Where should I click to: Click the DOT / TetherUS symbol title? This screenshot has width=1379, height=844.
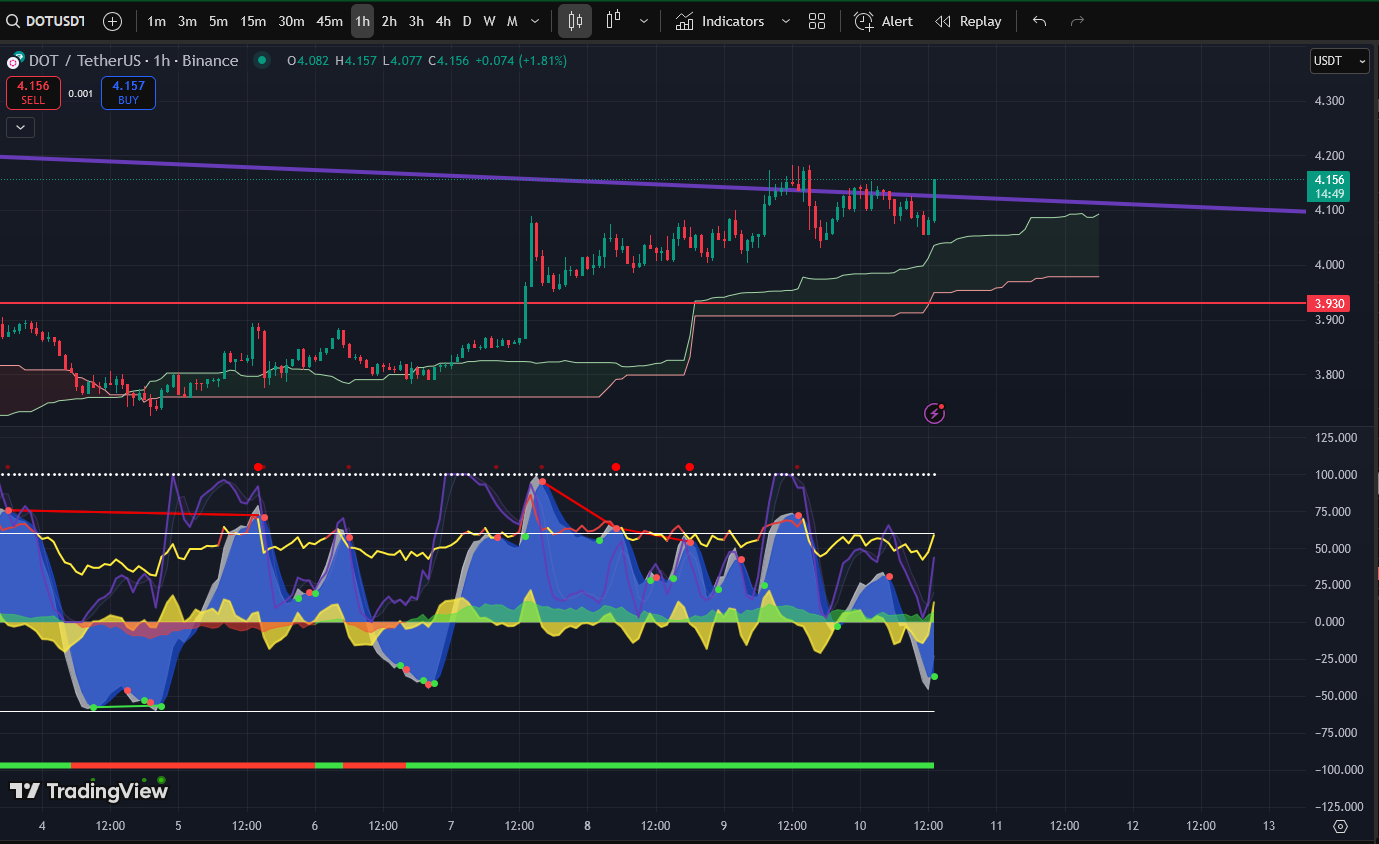(88, 61)
